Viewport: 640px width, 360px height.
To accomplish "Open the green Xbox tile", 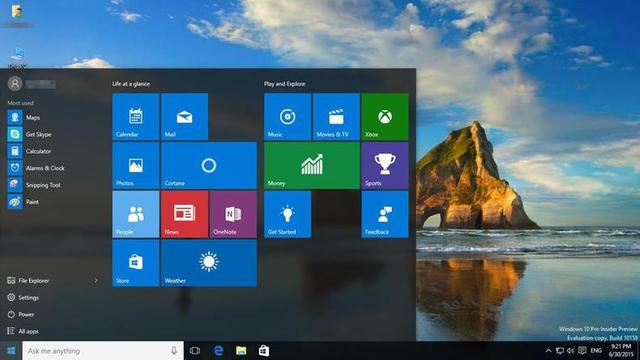I will tap(385, 117).
